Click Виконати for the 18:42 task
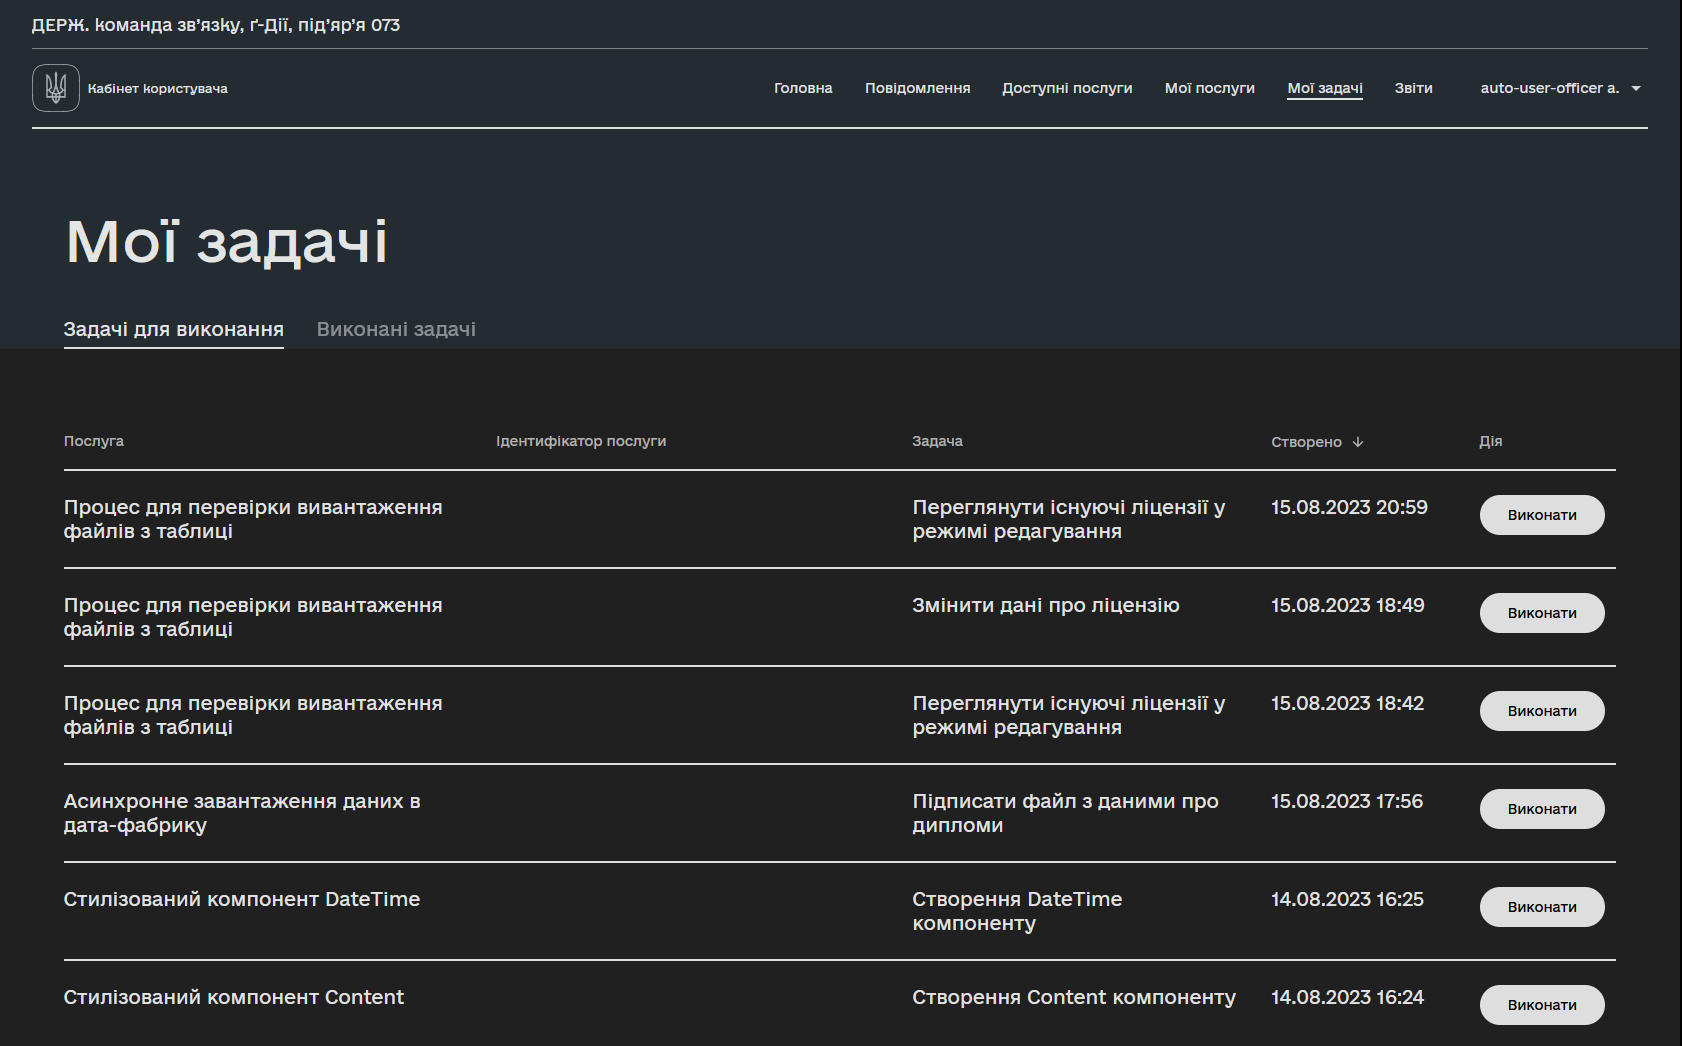1682x1046 pixels. 1541,711
